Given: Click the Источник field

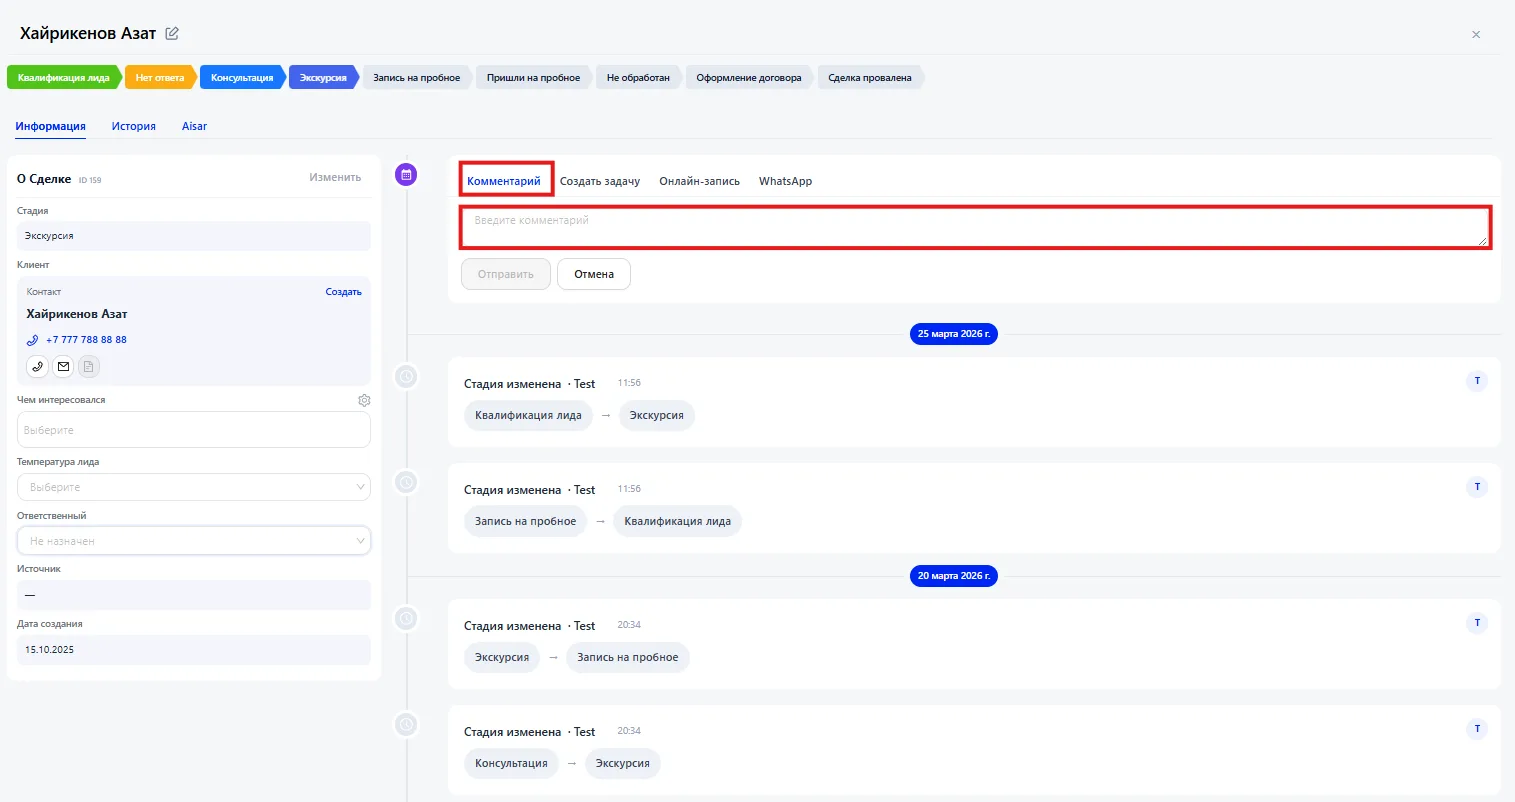Looking at the screenshot, I should click(194, 595).
